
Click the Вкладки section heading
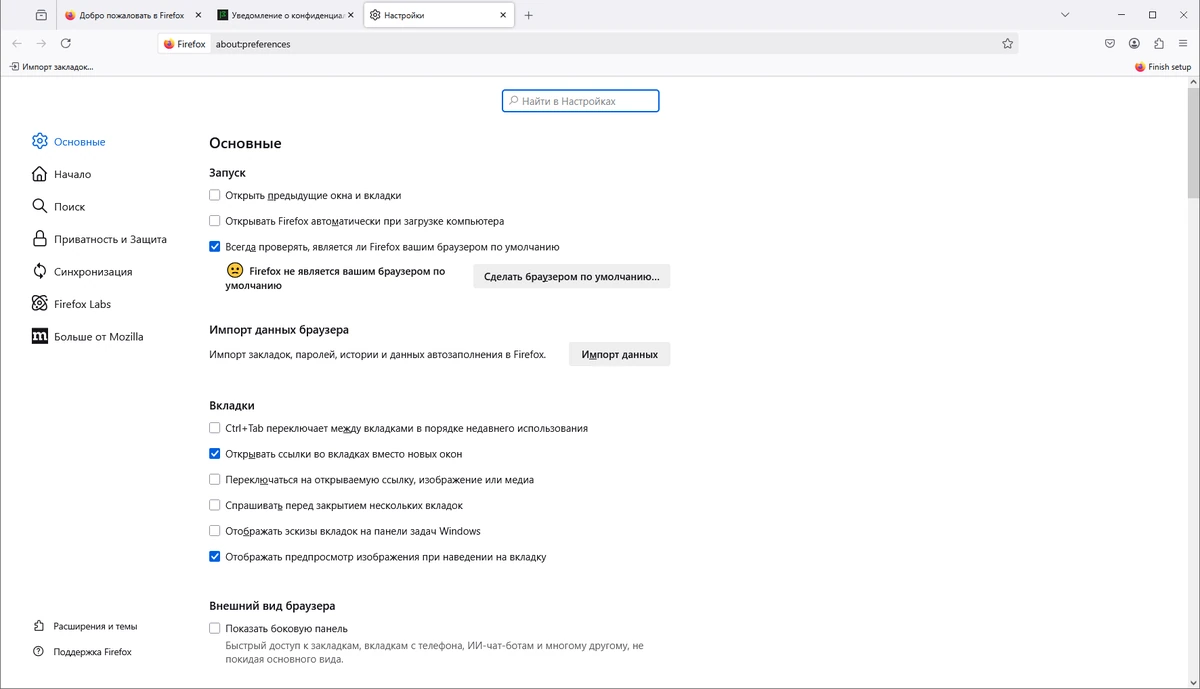click(232, 405)
